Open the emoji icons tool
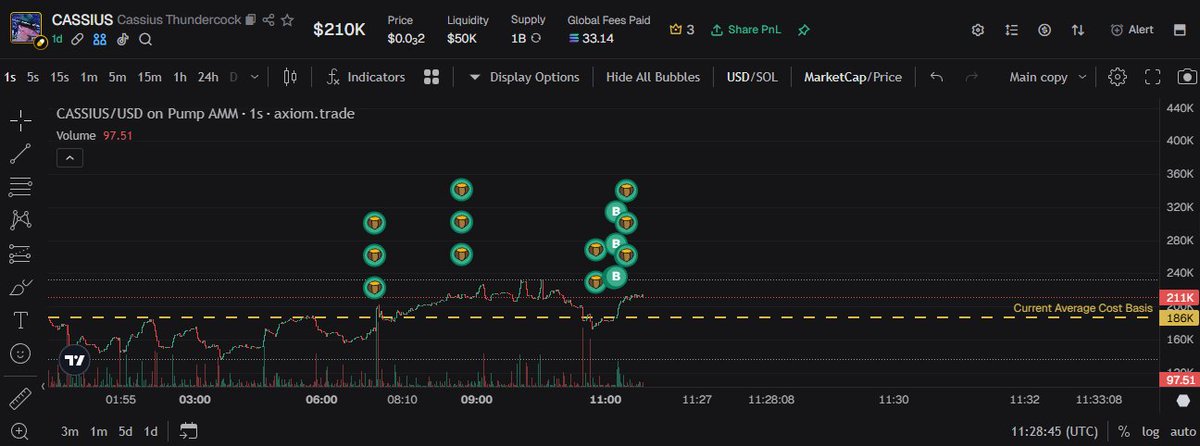 tap(20, 353)
